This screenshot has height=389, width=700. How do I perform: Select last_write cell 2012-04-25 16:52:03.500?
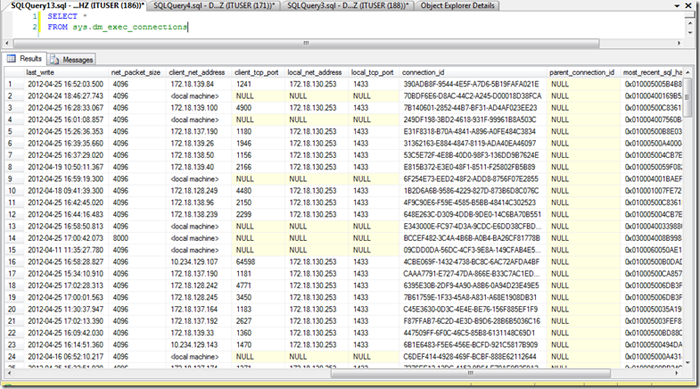(x=66, y=84)
